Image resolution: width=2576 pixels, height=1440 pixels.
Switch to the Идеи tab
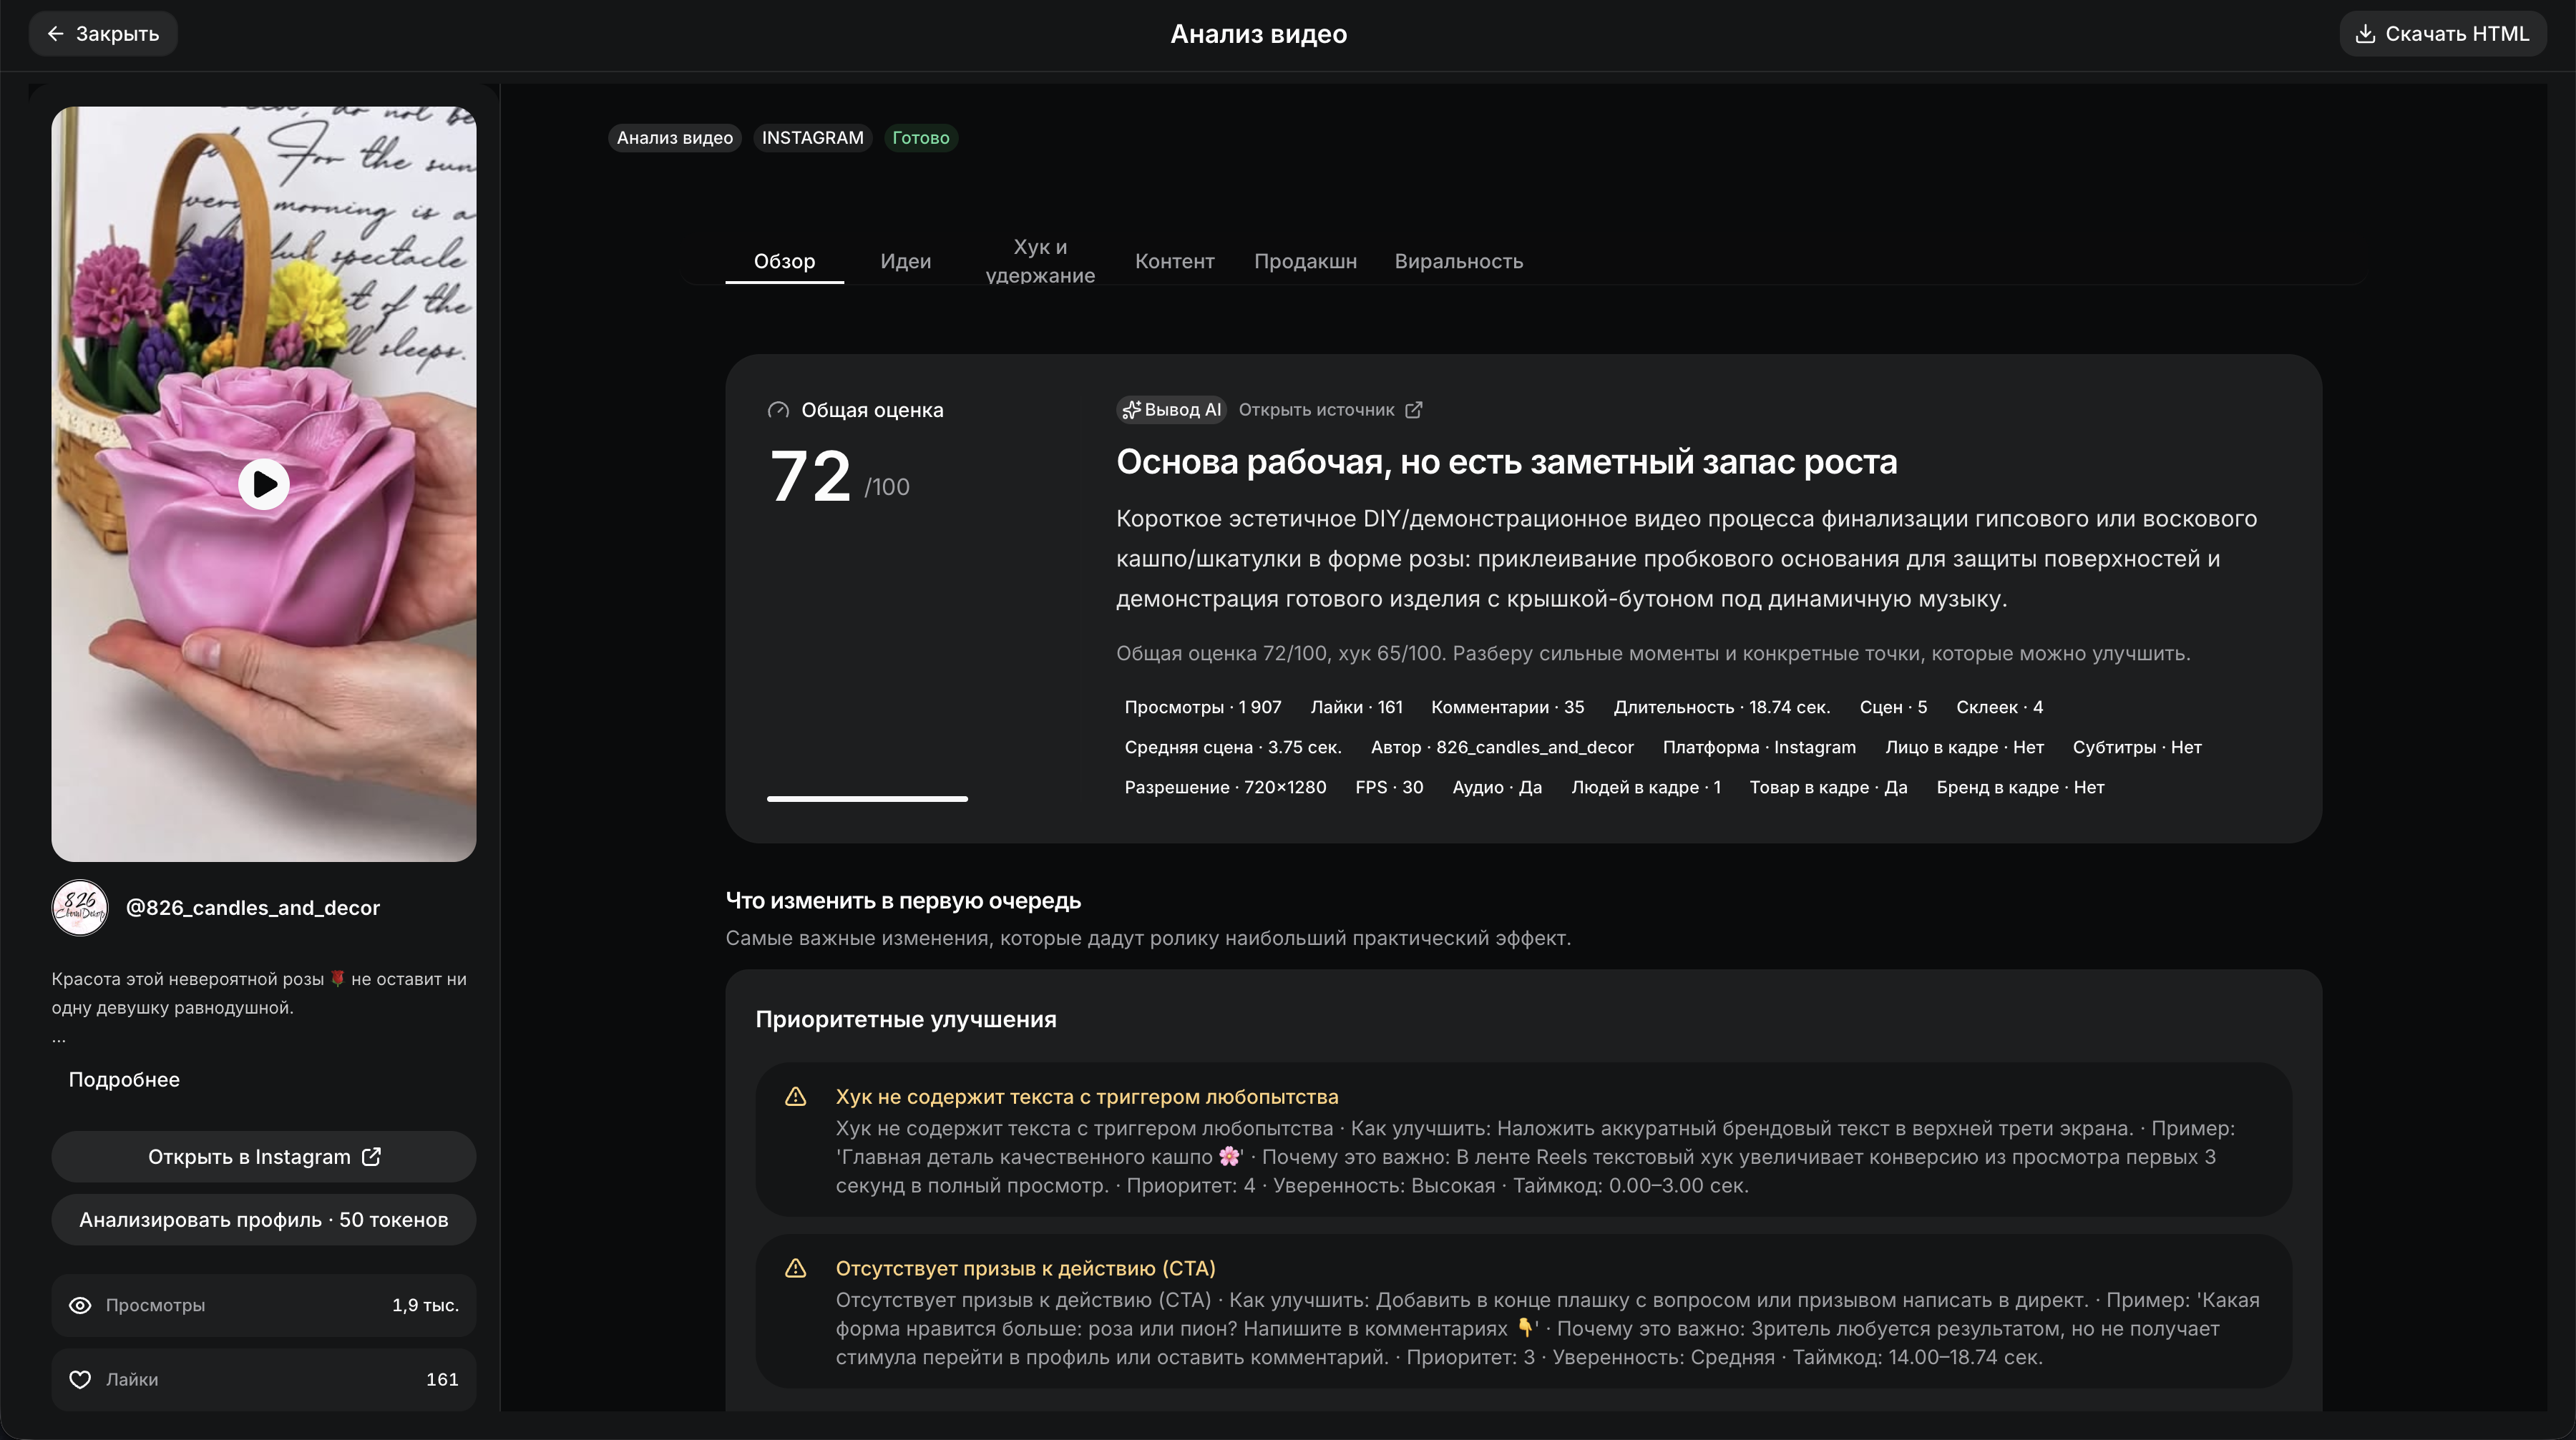906,261
